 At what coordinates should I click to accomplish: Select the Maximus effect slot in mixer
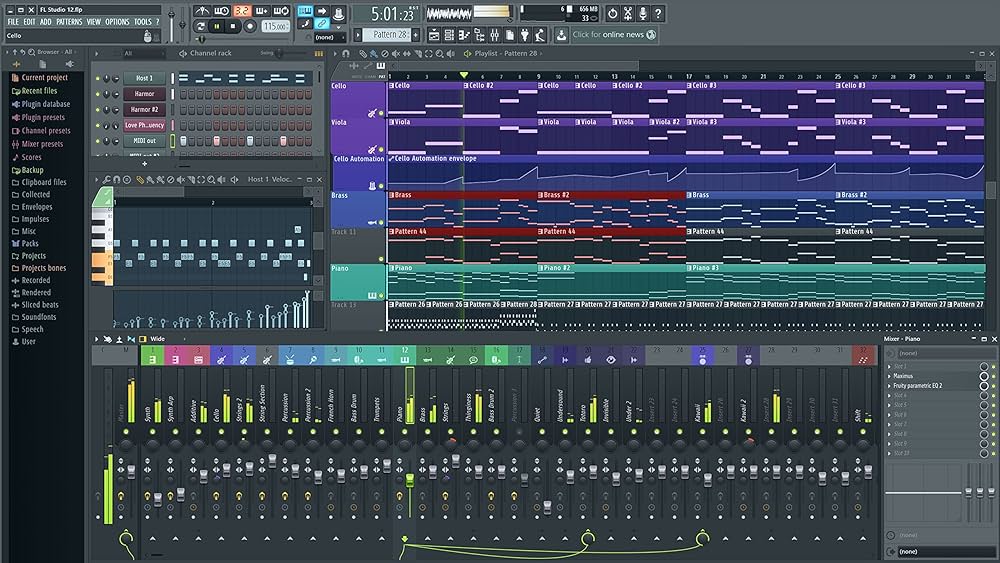click(932, 376)
